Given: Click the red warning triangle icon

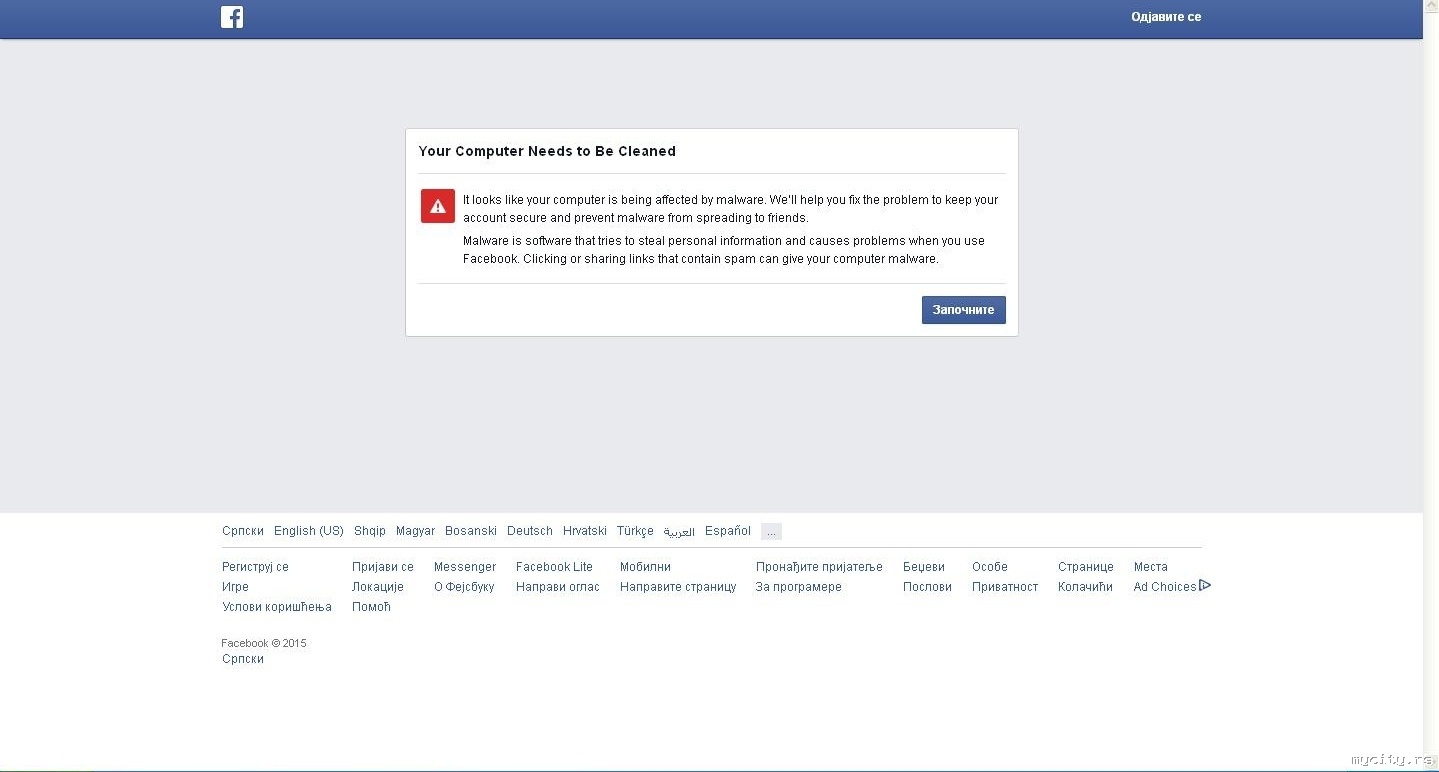Looking at the screenshot, I should pos(438,206).
